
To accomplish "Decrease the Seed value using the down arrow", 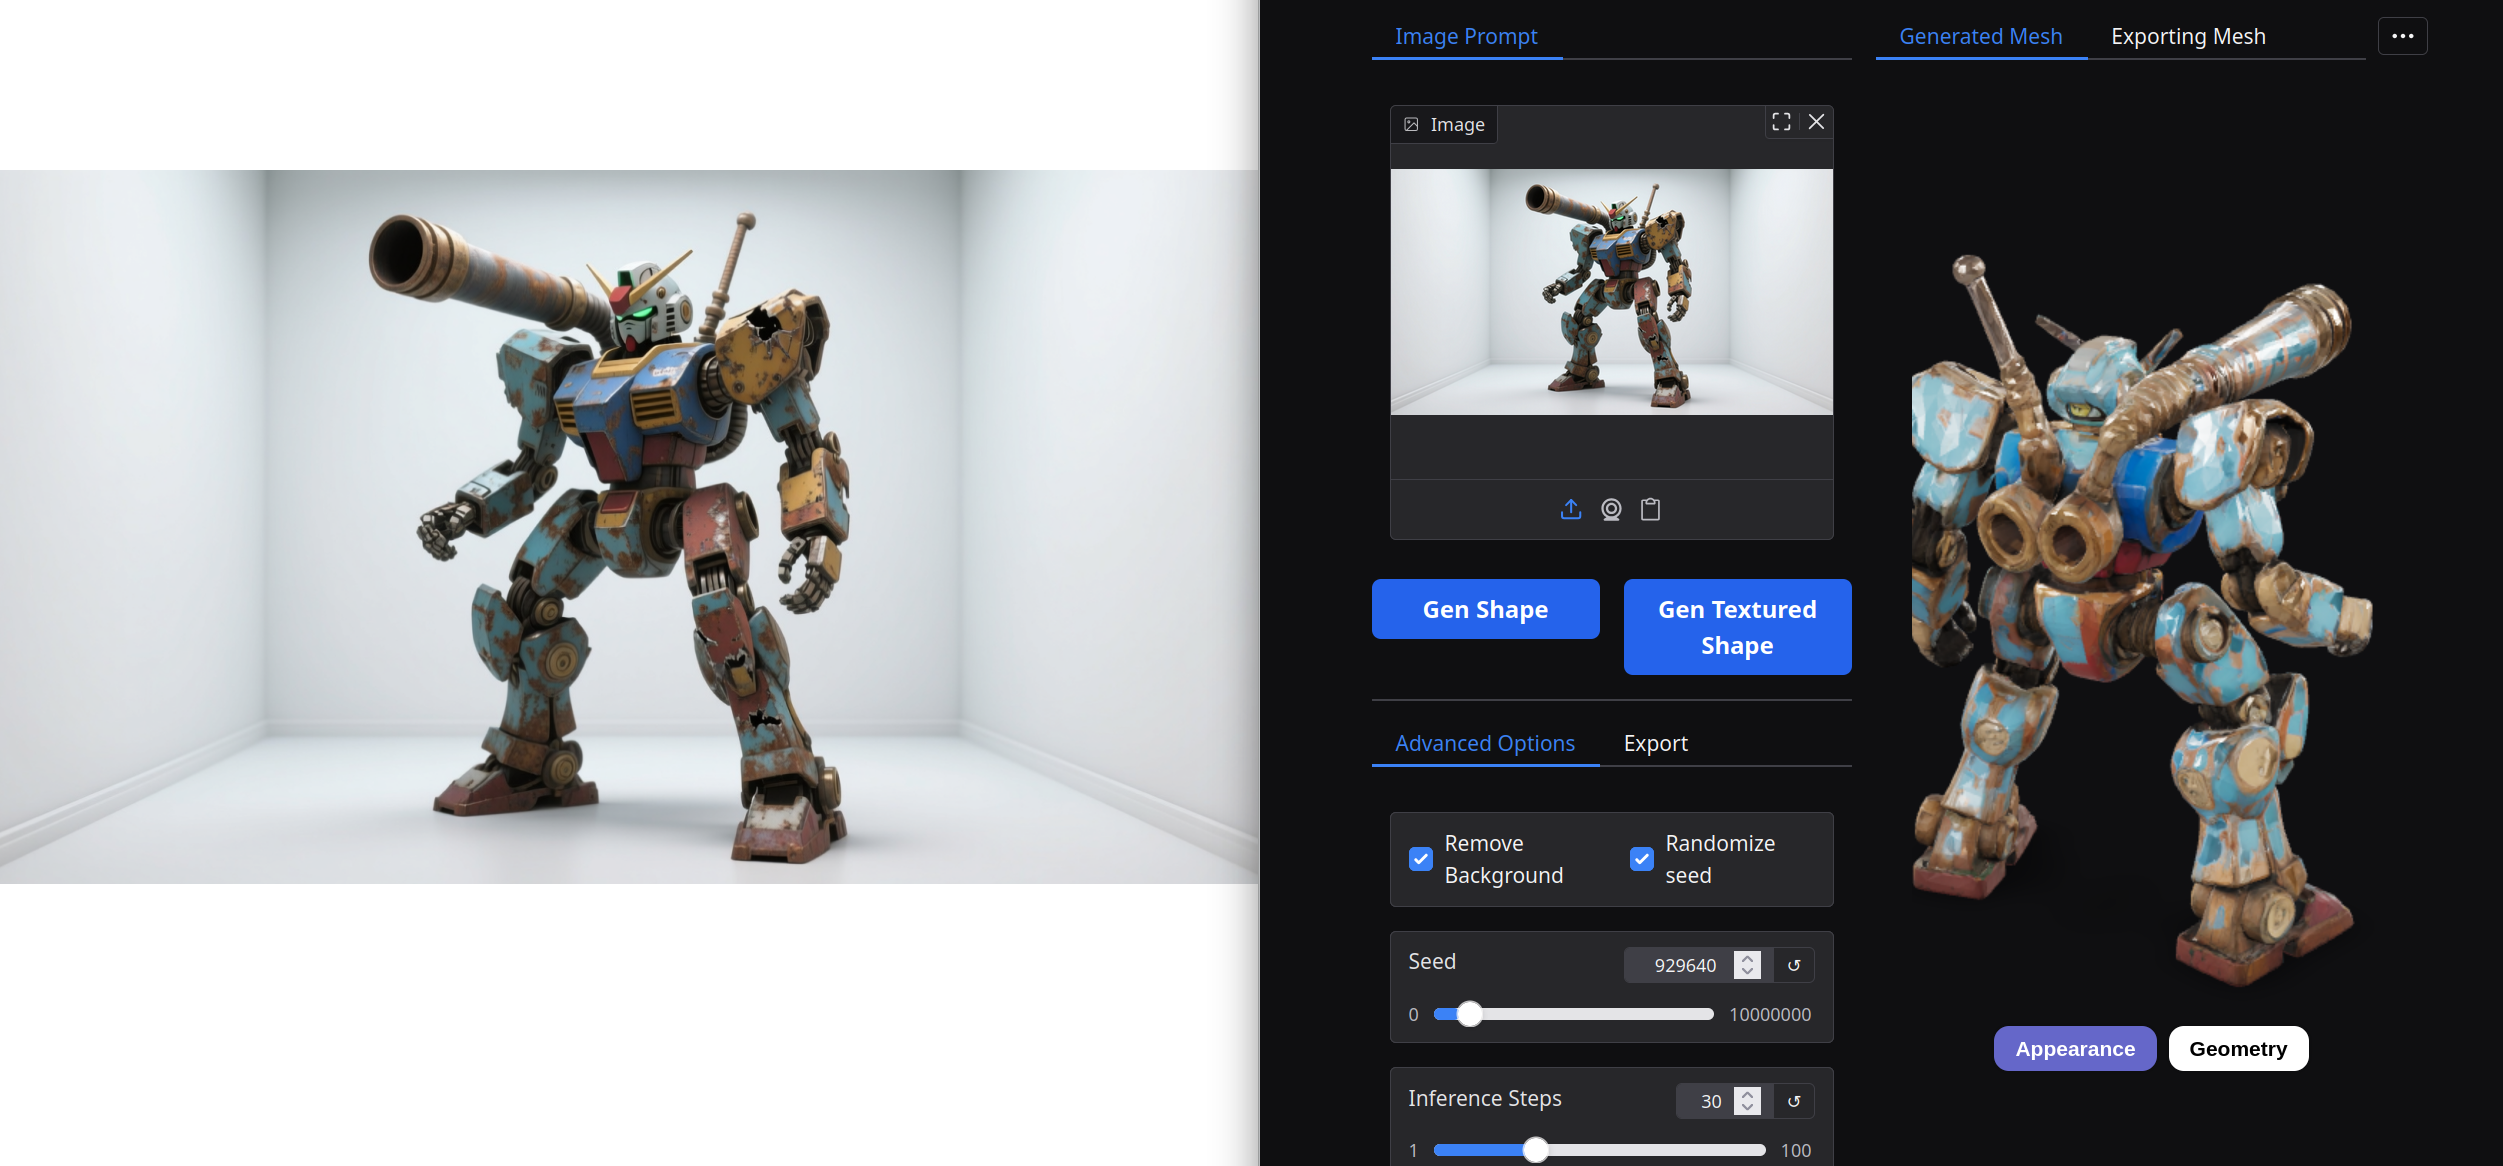I will (1747, 972).
